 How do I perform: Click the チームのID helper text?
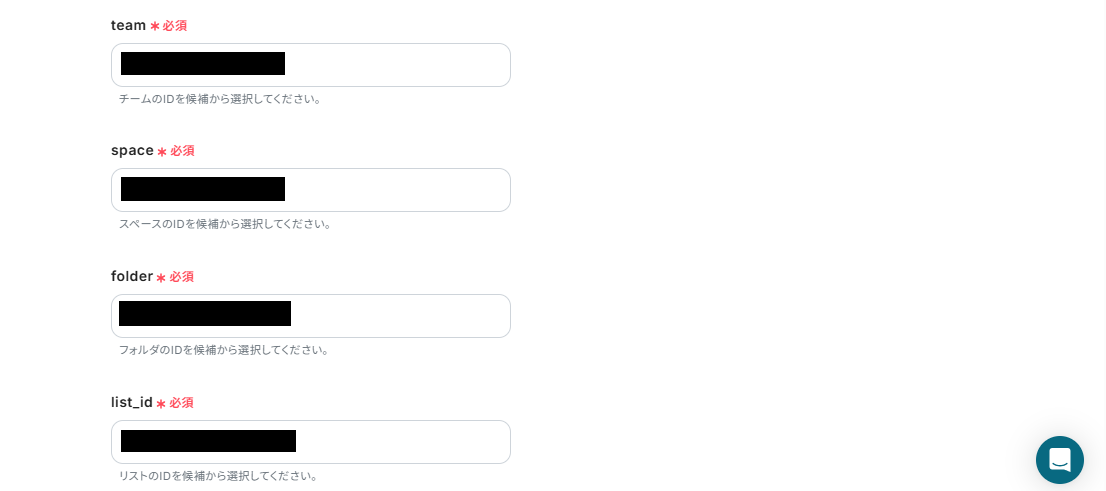[x=221, y=99]
